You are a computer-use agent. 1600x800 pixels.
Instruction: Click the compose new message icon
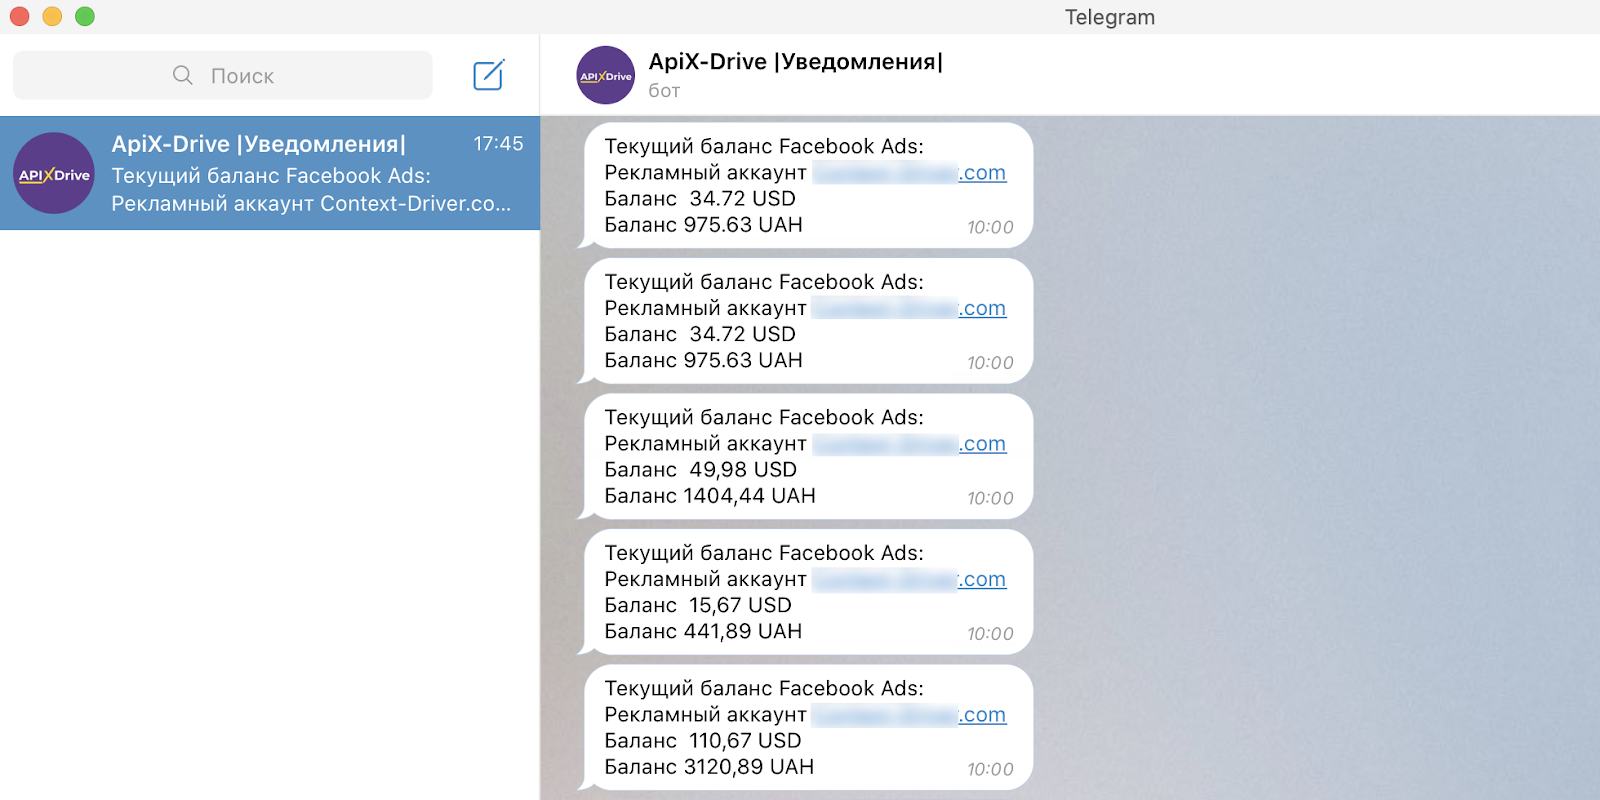[x=489, y=75]
